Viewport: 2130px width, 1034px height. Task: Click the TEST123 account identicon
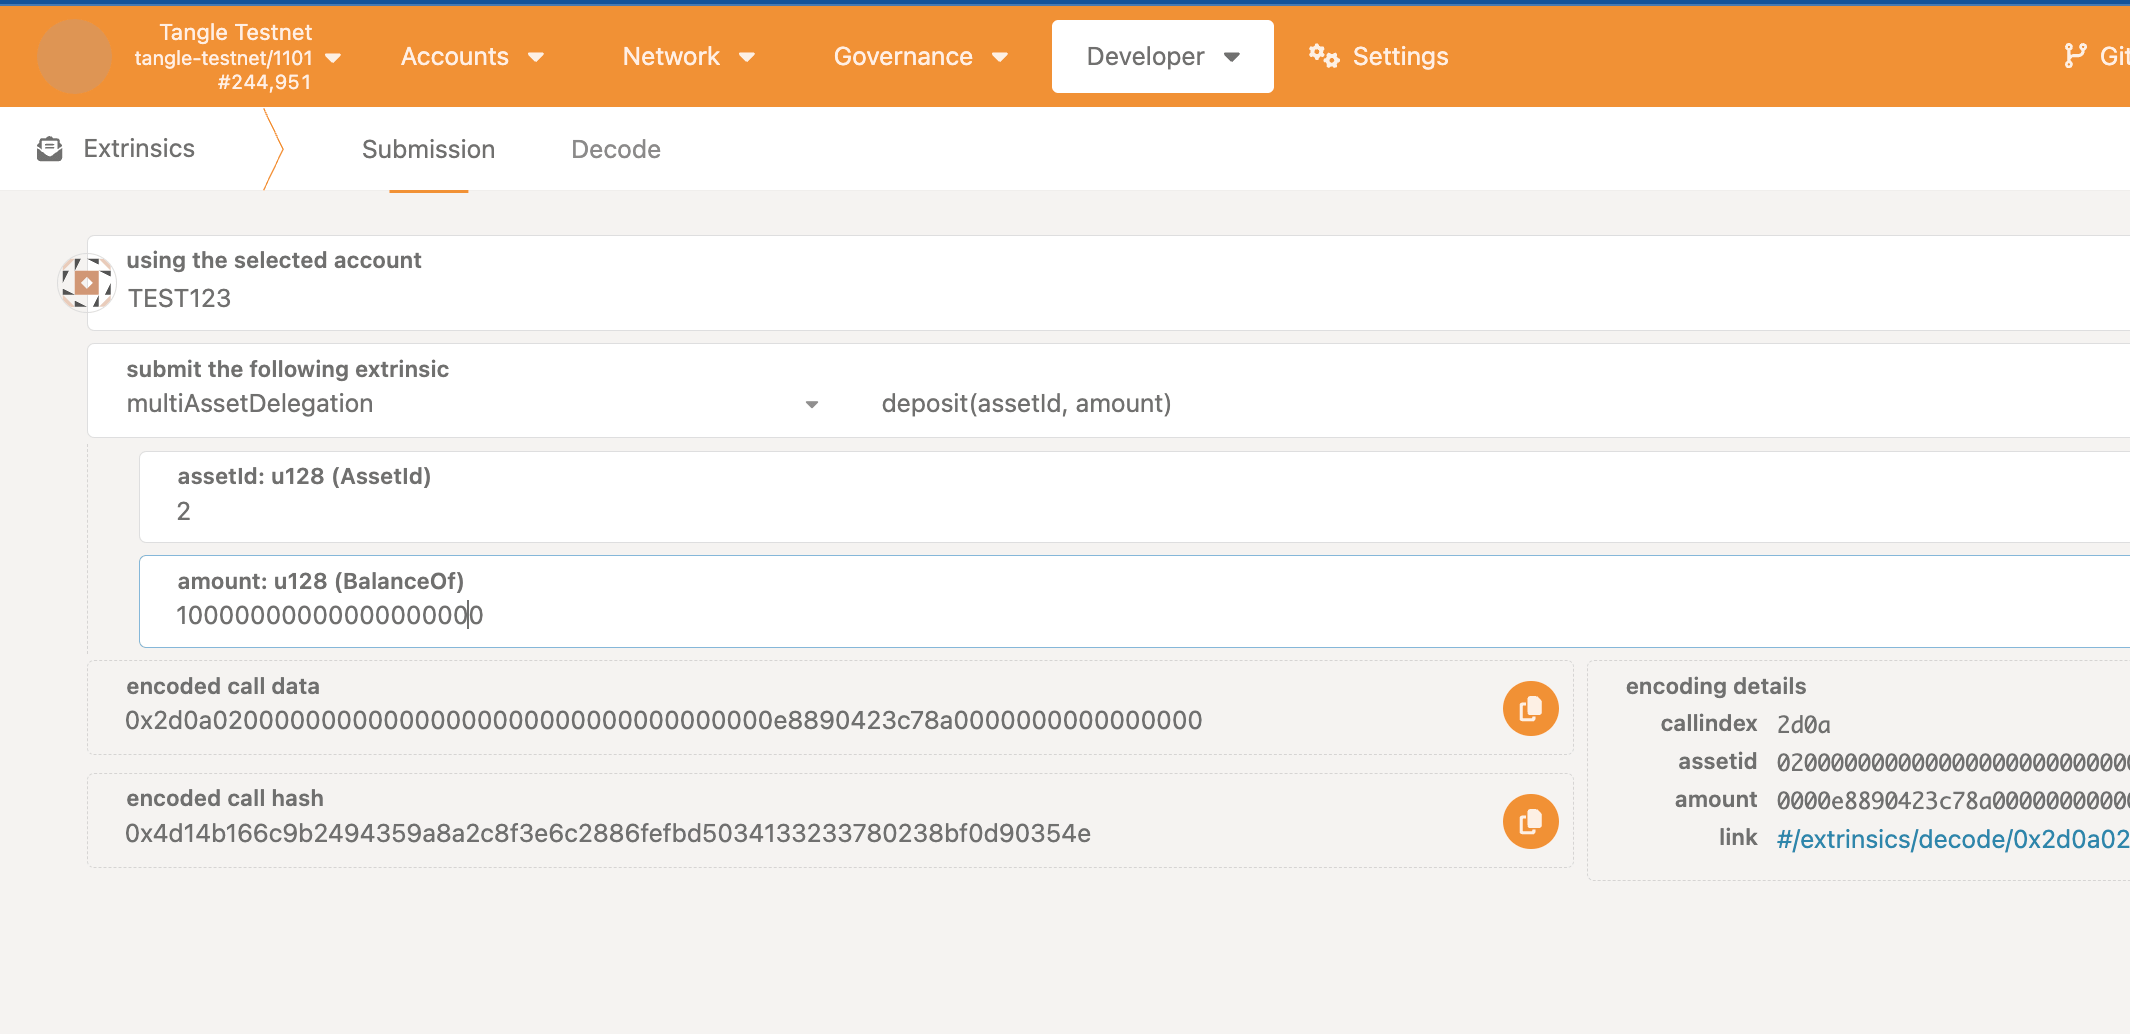[87, 282]
